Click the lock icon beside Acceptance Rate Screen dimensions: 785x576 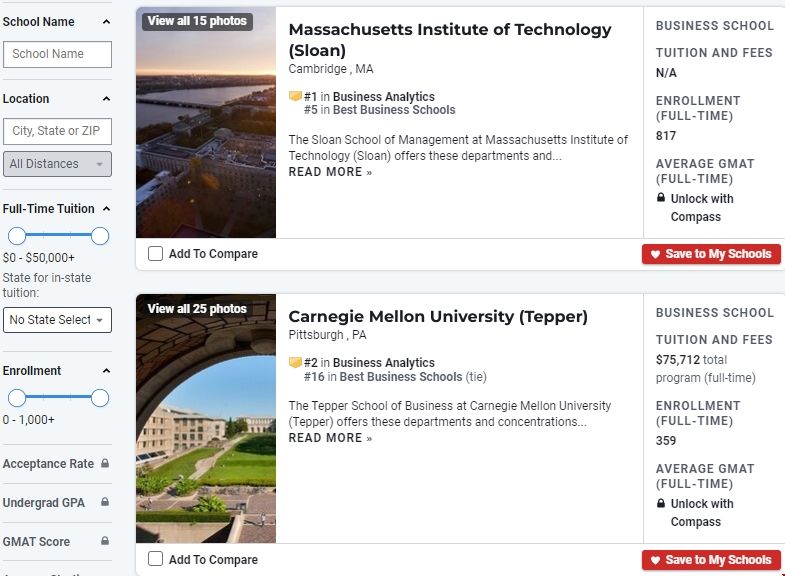pyautogui.click(x=105, y=464)
